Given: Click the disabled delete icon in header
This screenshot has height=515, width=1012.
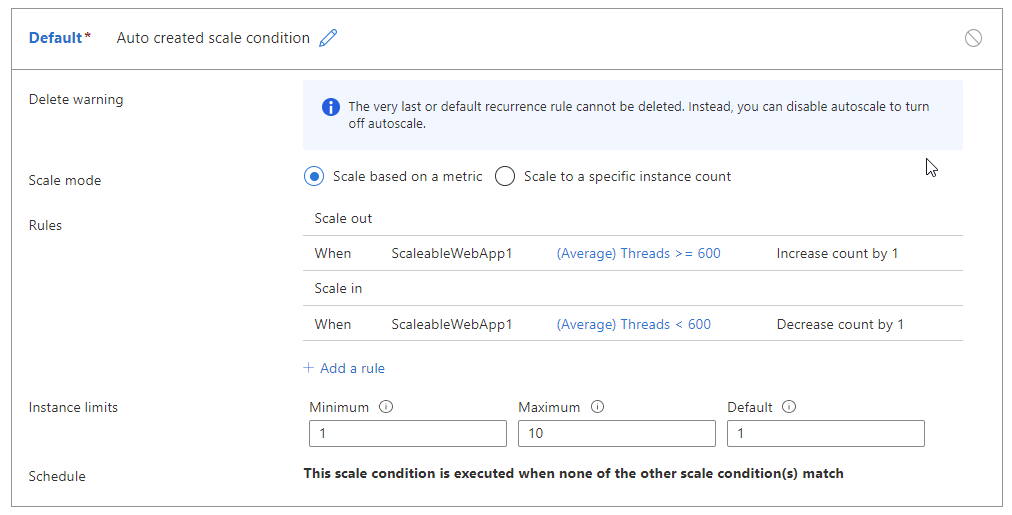Looking at the screenshot, I should coord(973,38).
